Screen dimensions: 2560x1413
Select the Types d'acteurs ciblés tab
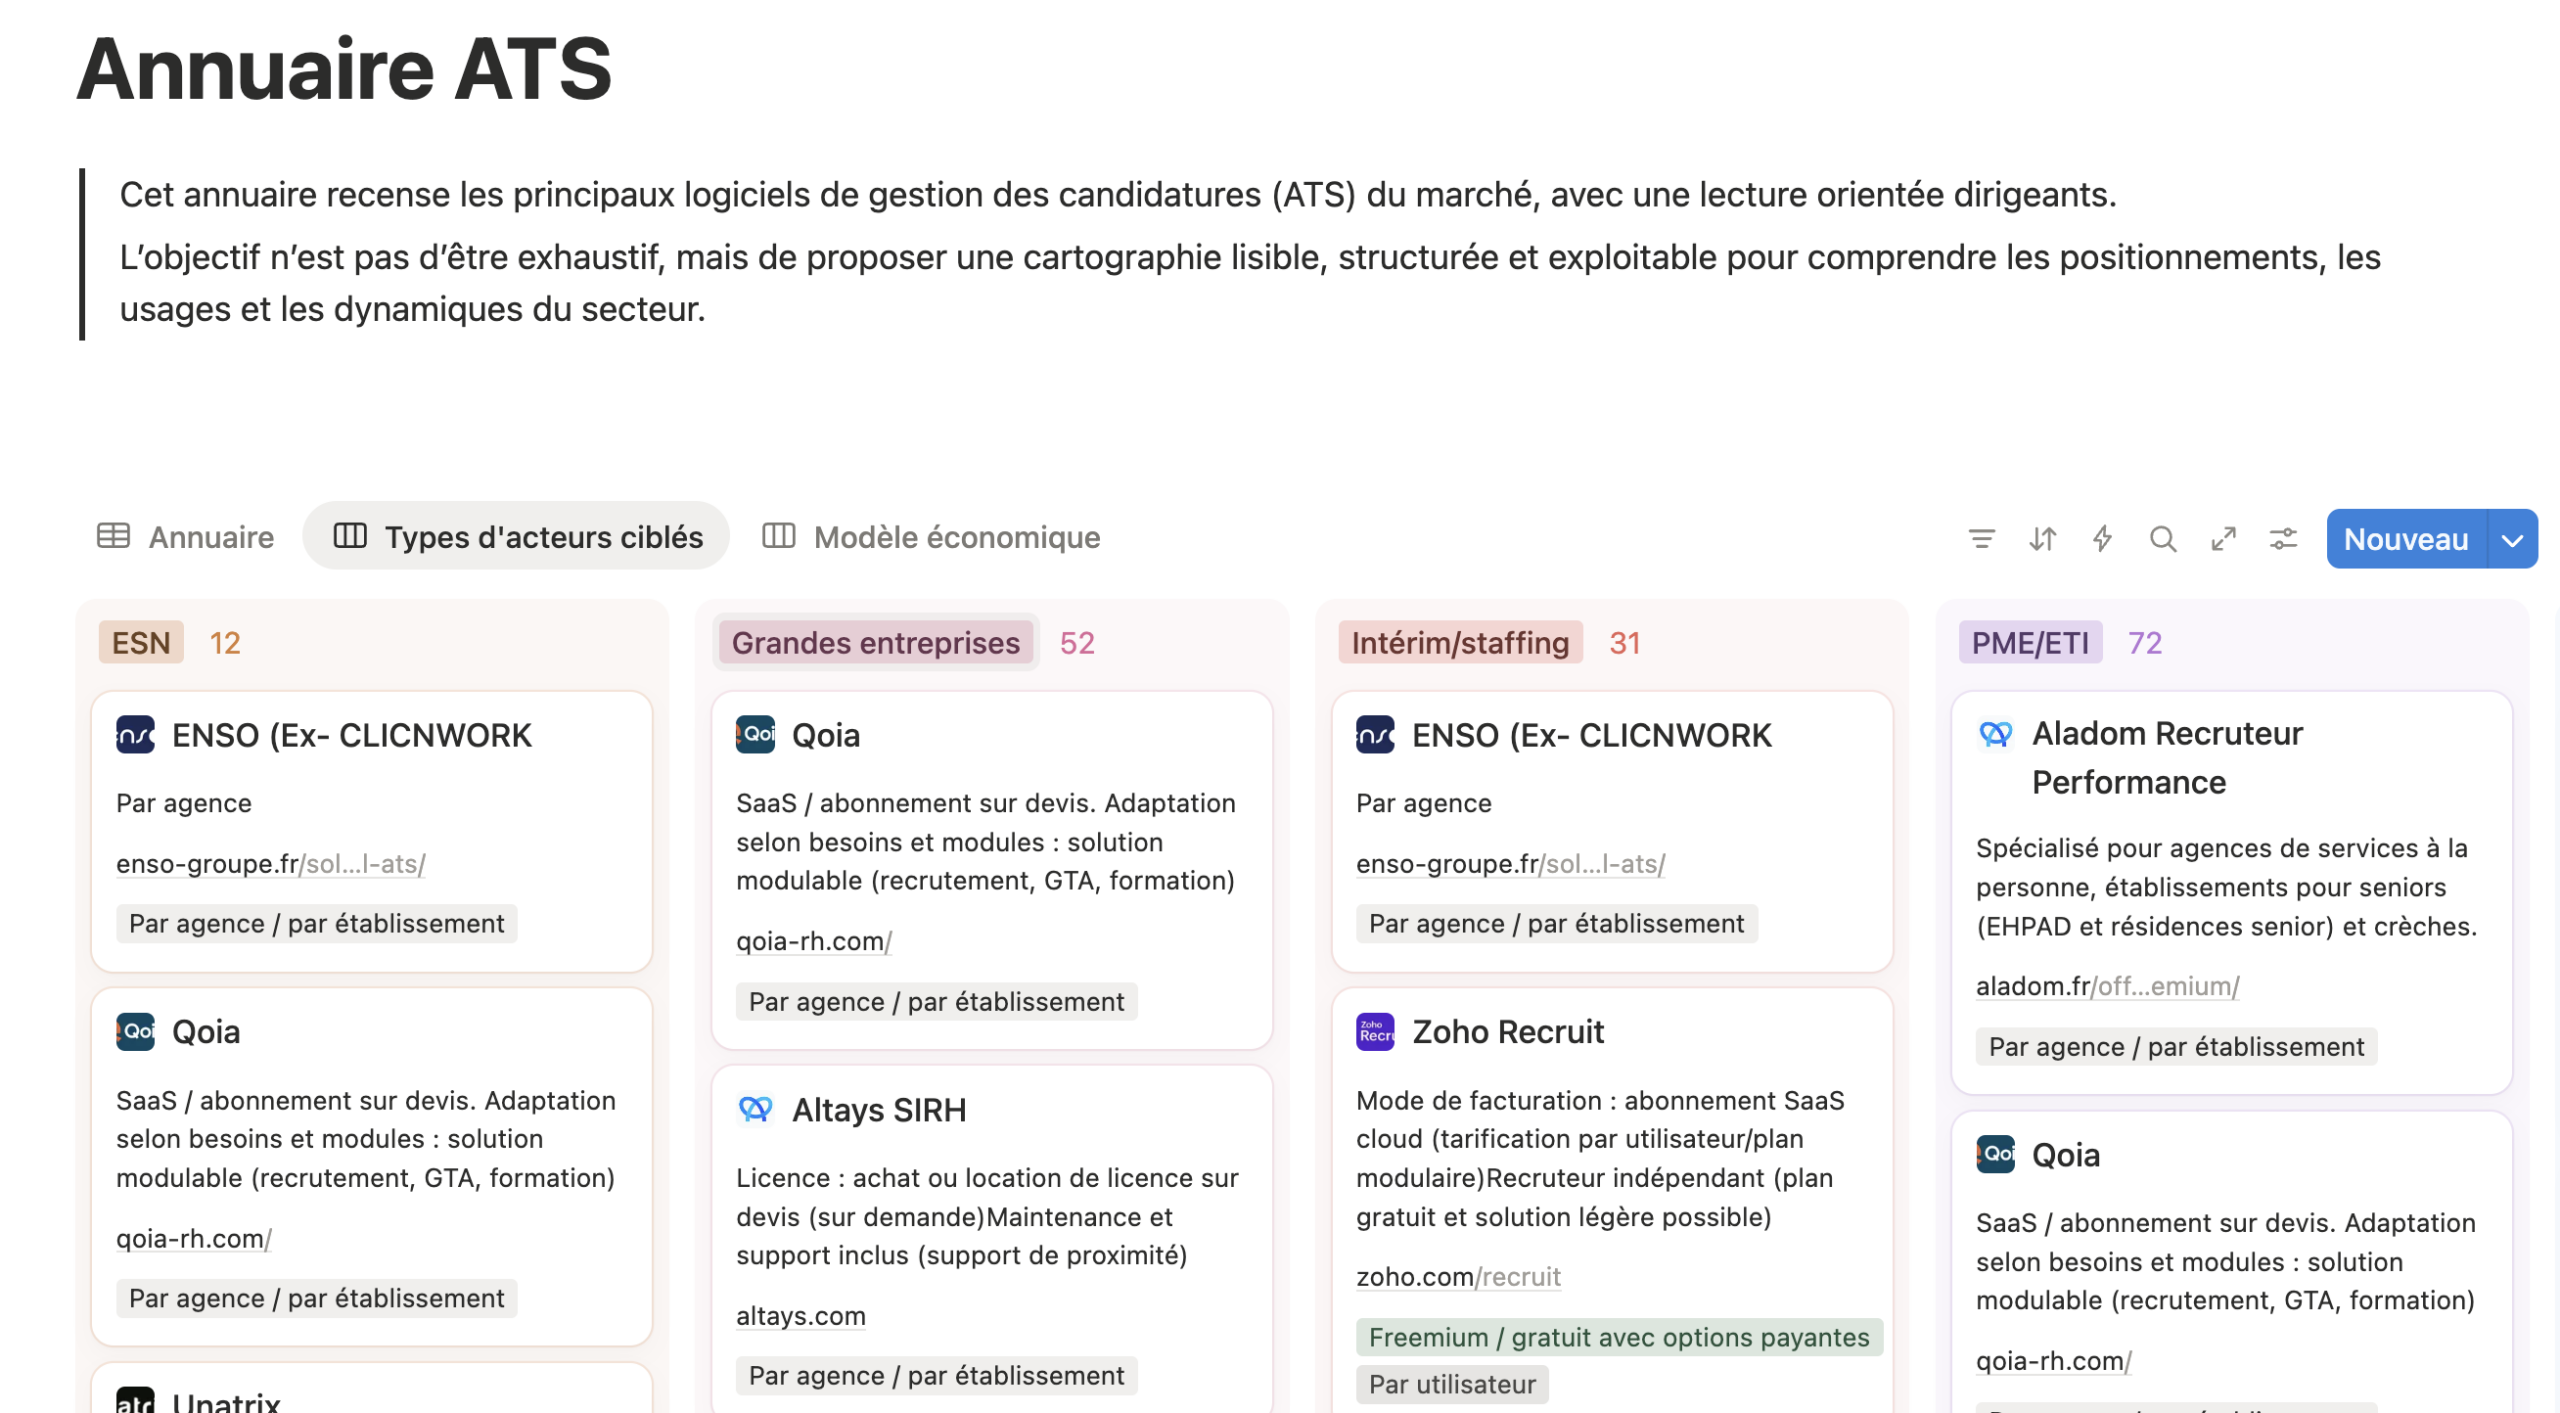tap(517, 537)
